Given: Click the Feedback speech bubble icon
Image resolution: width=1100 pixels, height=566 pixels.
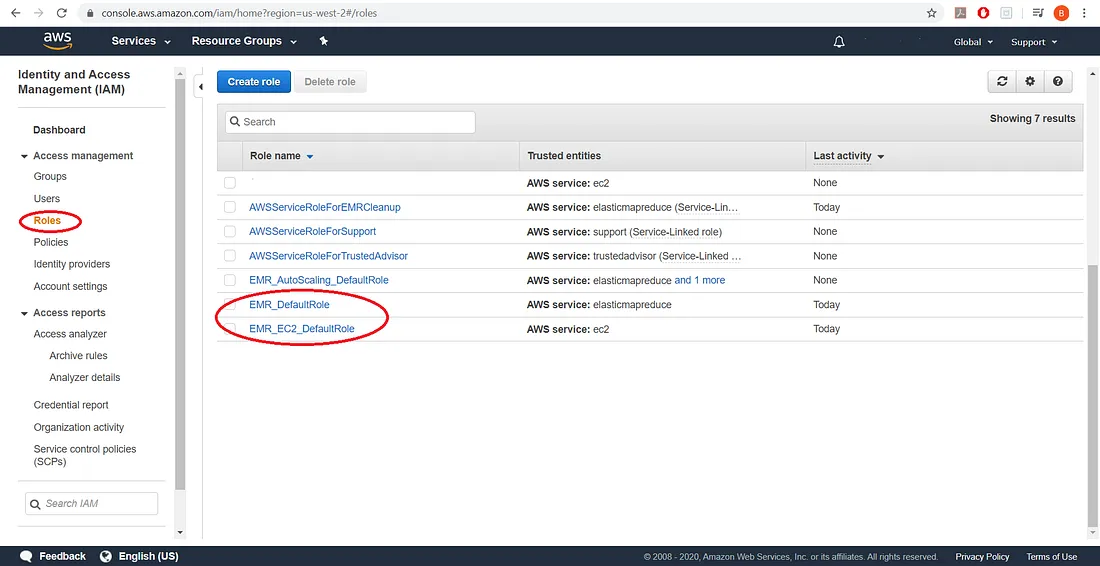Looking at the screenshot, I should point(26,556).
